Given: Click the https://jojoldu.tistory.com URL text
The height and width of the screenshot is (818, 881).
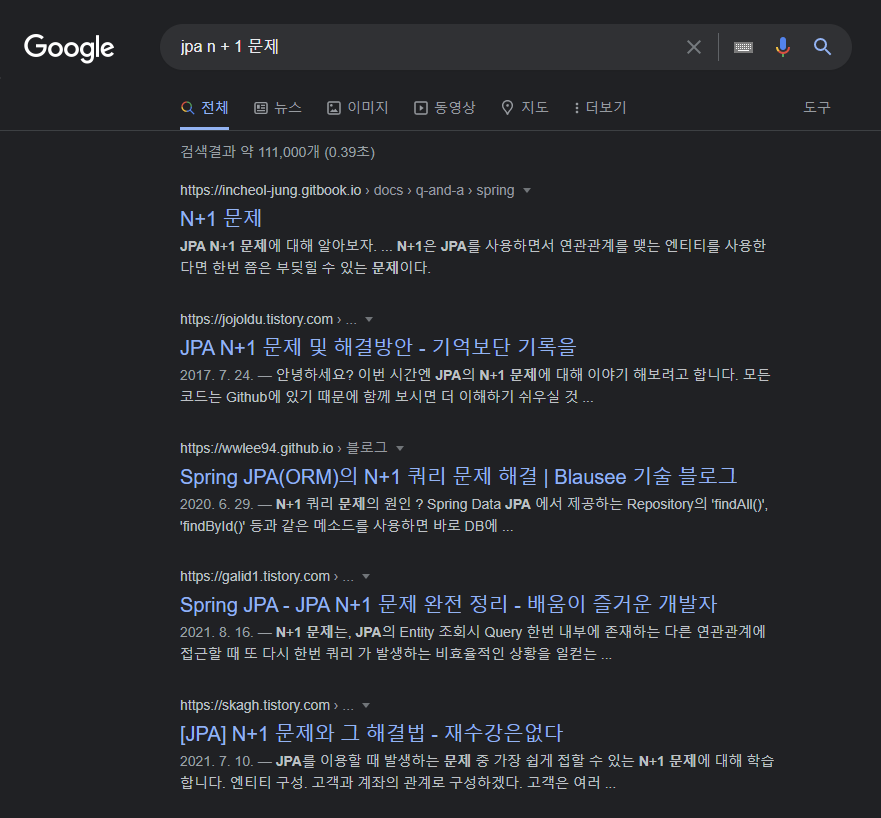Looking at the screenshot, I should pos(256,319).
